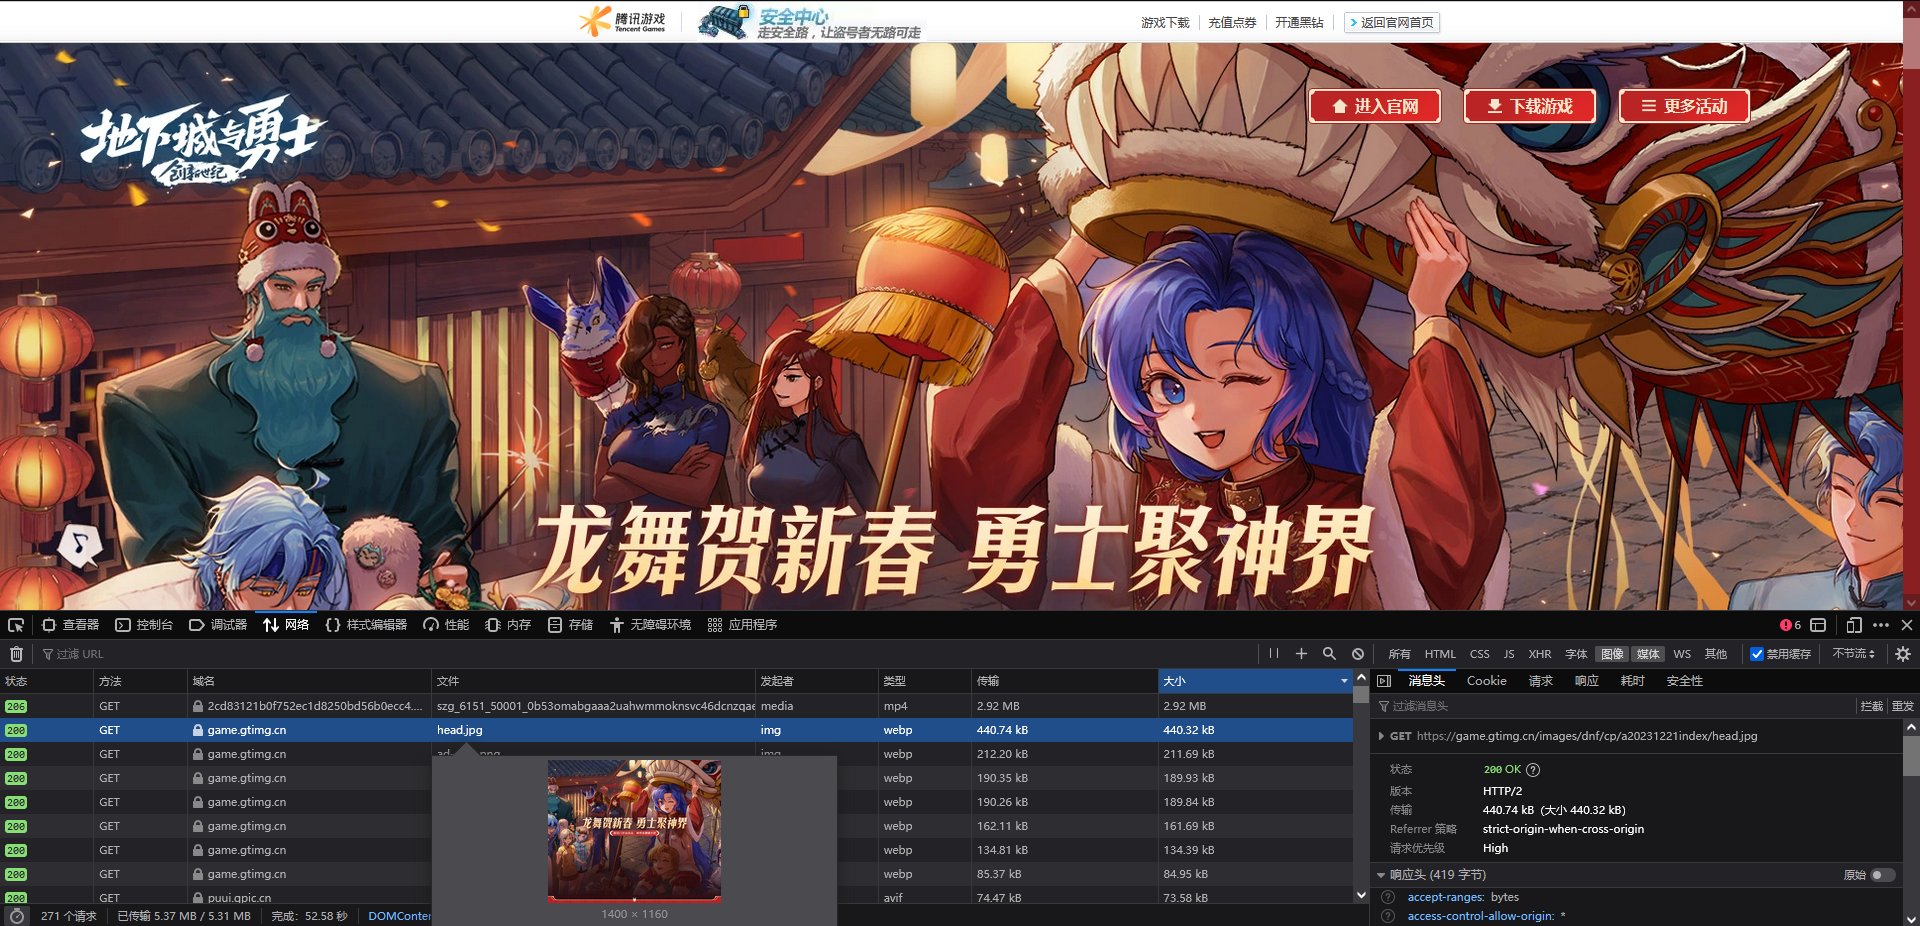
Task: Click the Tencent Games logo
Action: (x=622, y=20)
